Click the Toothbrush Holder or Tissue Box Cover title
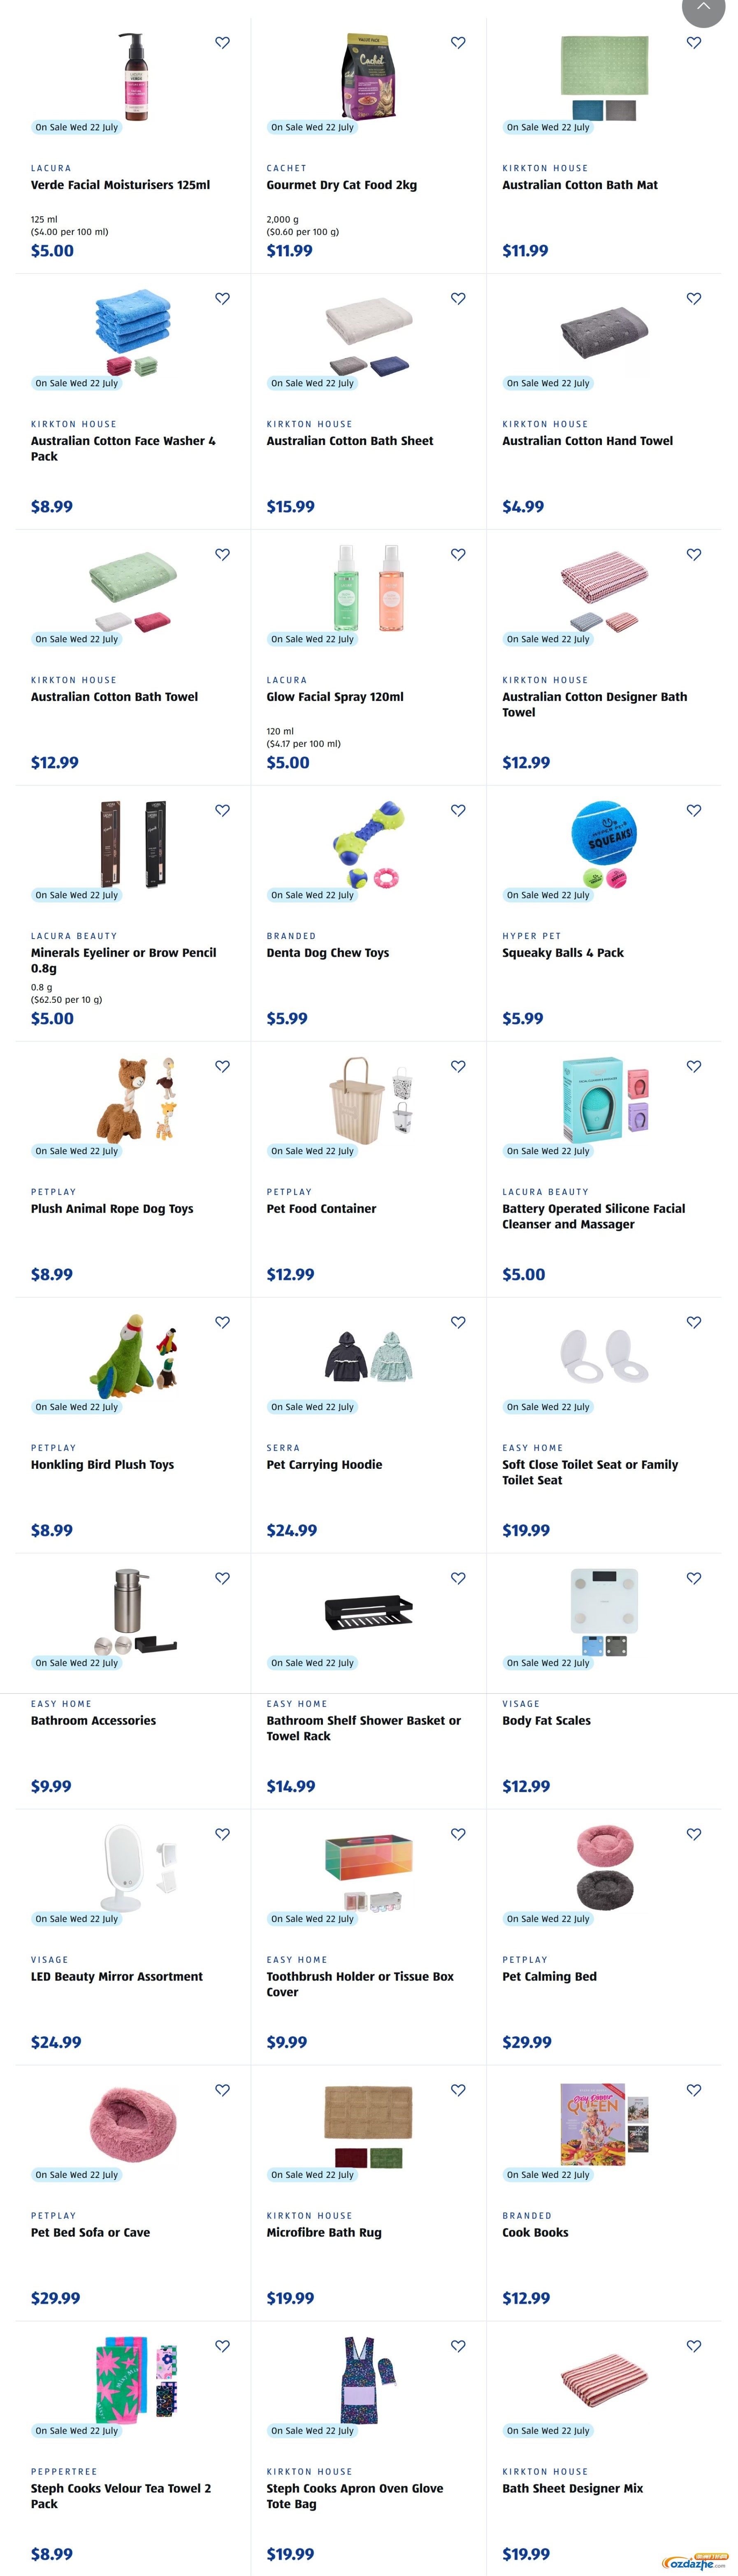Image resolution: width=738 pixels, height=2576 pixels. tap(360, 1984)
